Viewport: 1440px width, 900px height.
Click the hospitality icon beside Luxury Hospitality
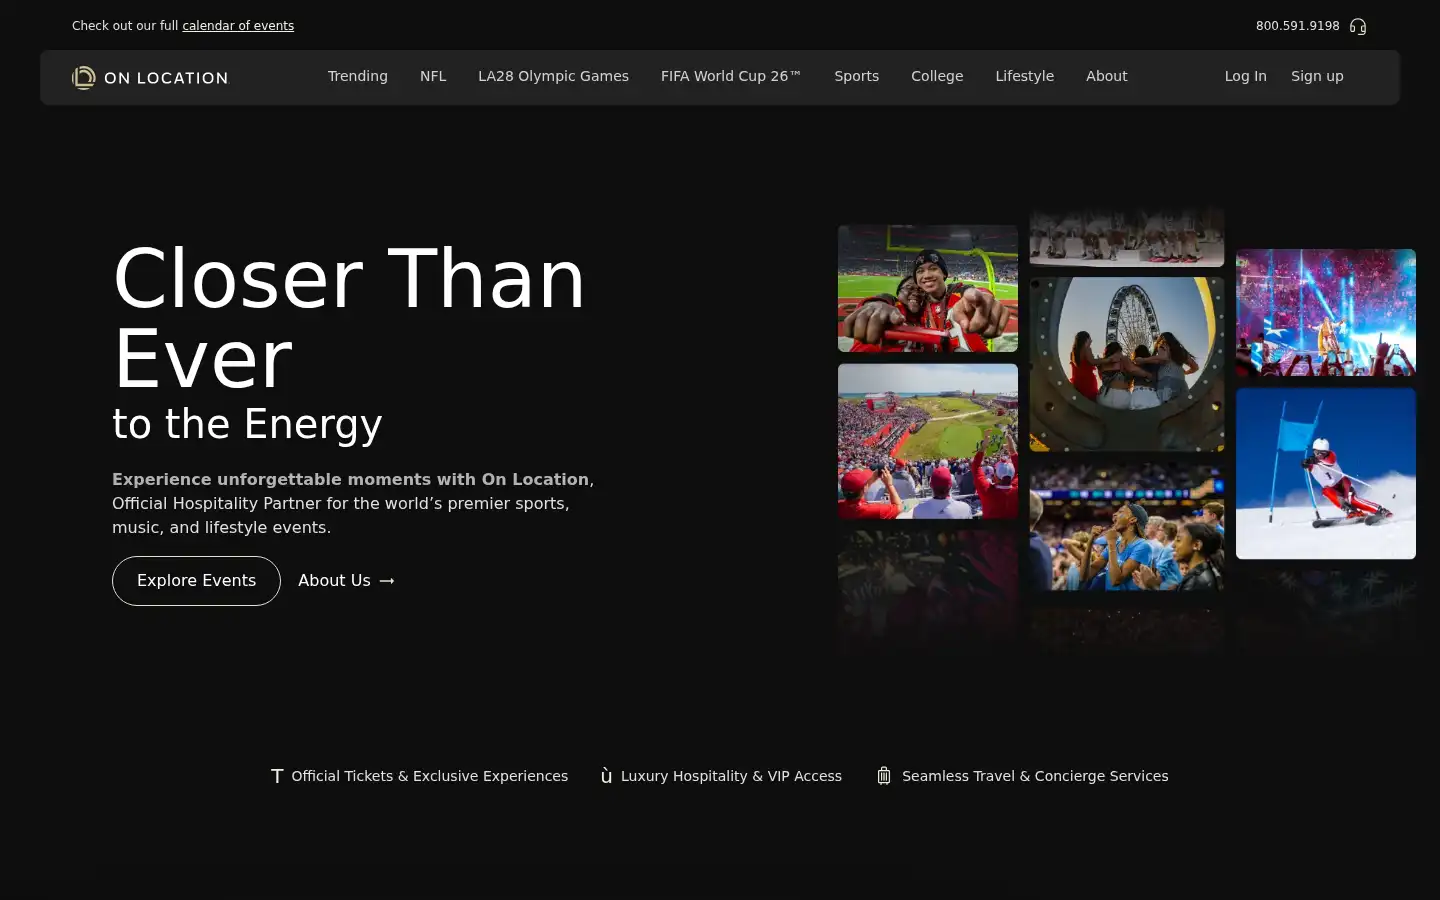point(606,776)
